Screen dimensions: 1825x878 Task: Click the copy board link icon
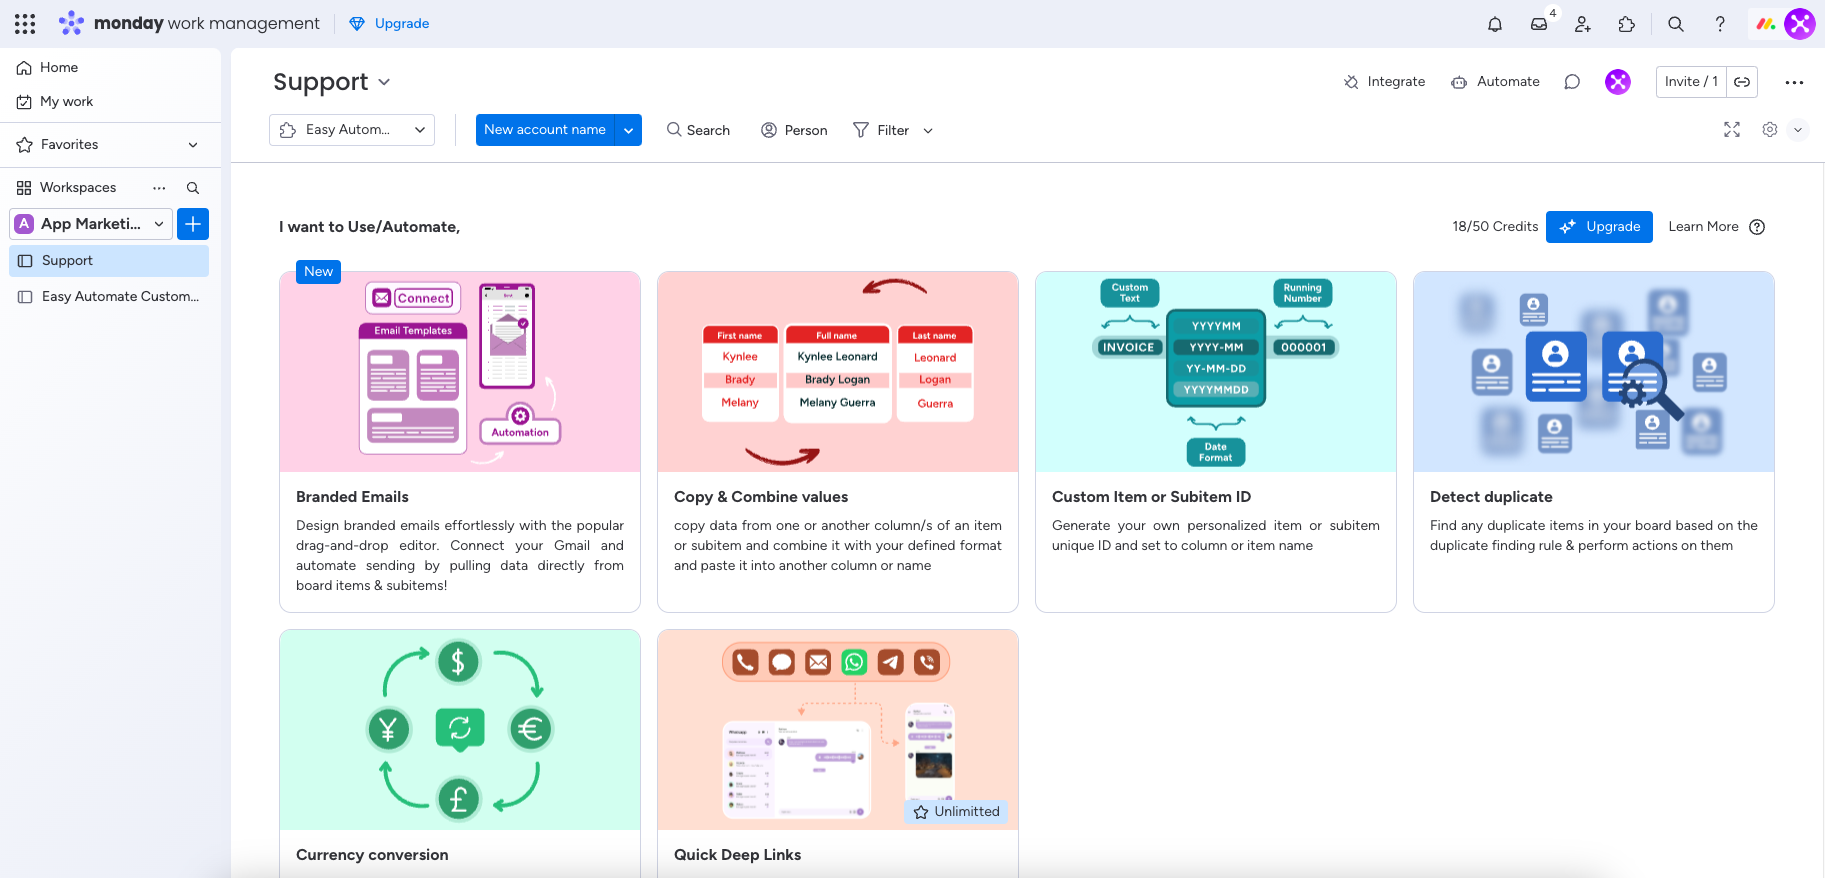[x=1742, y=82]
